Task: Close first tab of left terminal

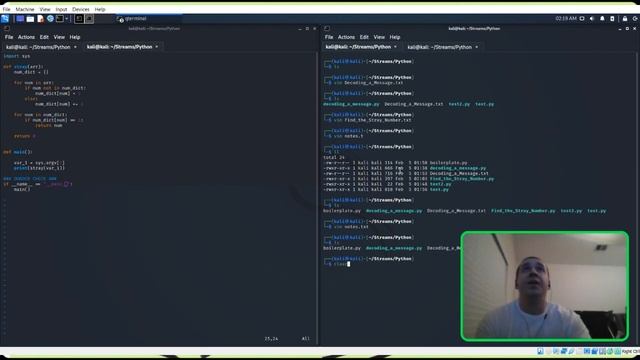Action: [75, 47]
